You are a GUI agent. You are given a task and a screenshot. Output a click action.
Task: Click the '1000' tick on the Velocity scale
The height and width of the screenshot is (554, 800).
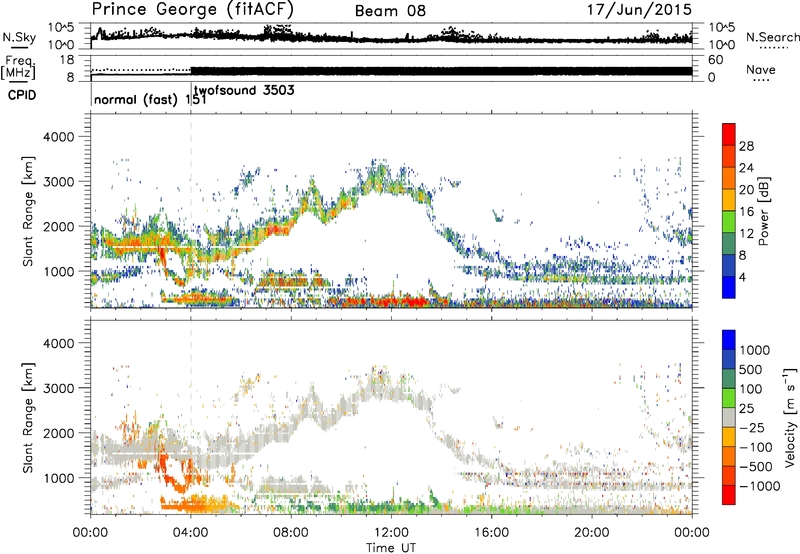[x=754, y=350]
